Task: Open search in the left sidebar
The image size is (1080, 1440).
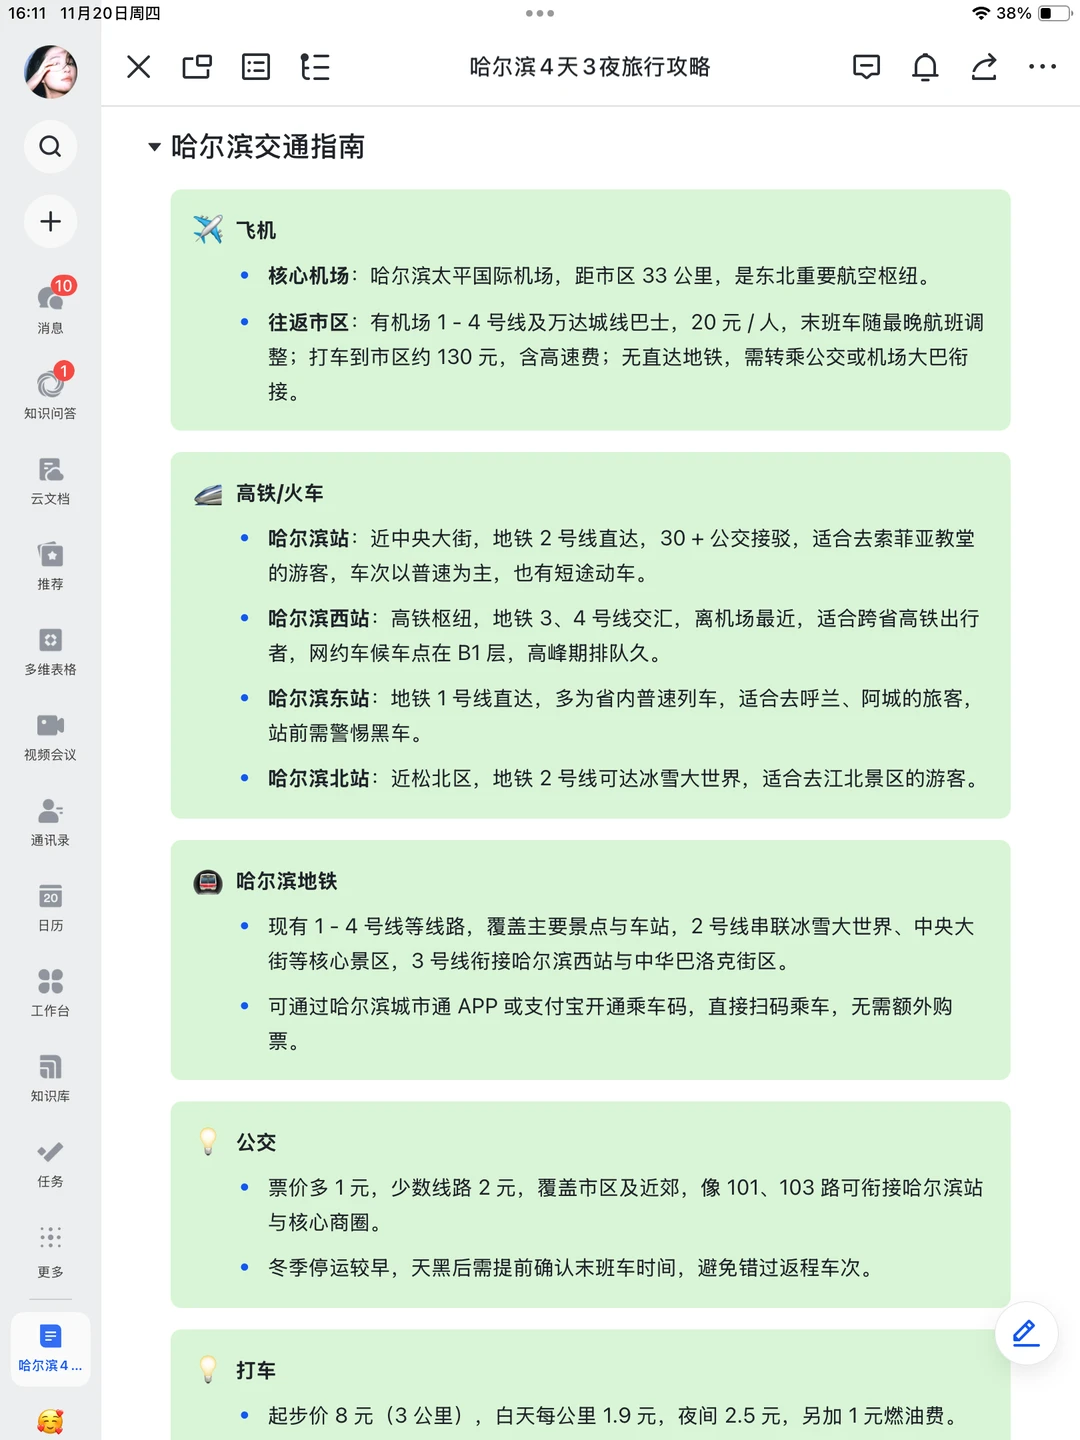Action: (50, 146)
